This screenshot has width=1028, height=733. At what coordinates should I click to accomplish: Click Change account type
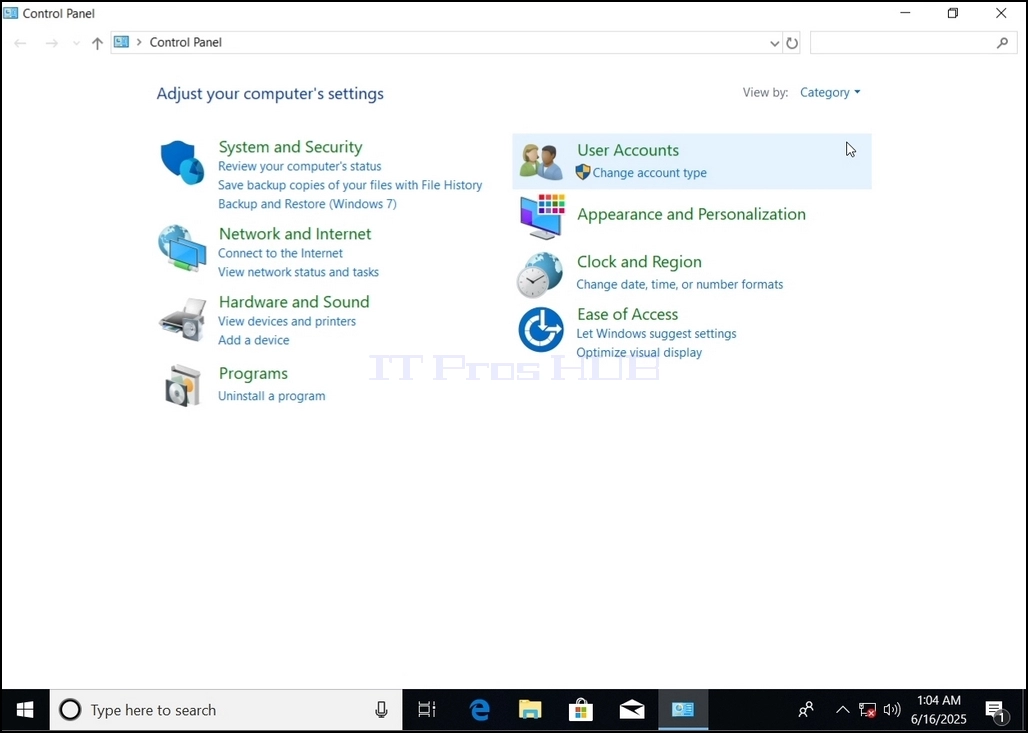(x=650, y=173)
